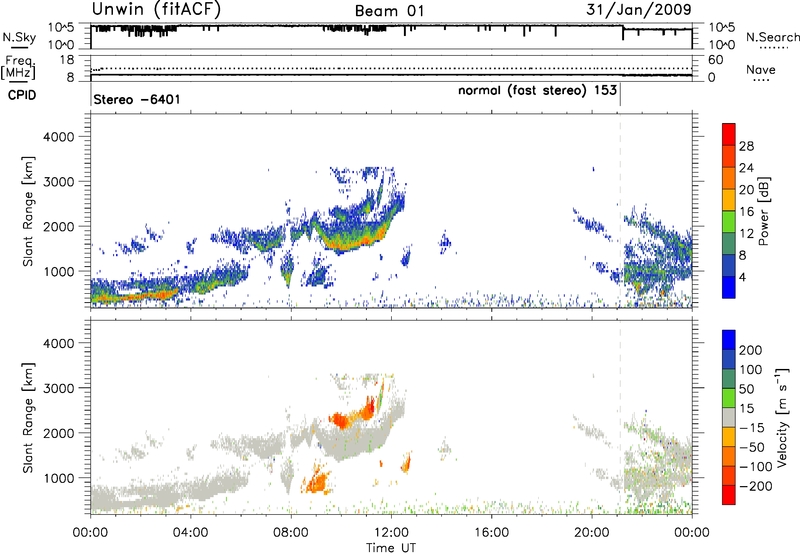The image size is (800, 554).
Task: Click the '24' value on Power colorbar
Action: tap(746, 168)
